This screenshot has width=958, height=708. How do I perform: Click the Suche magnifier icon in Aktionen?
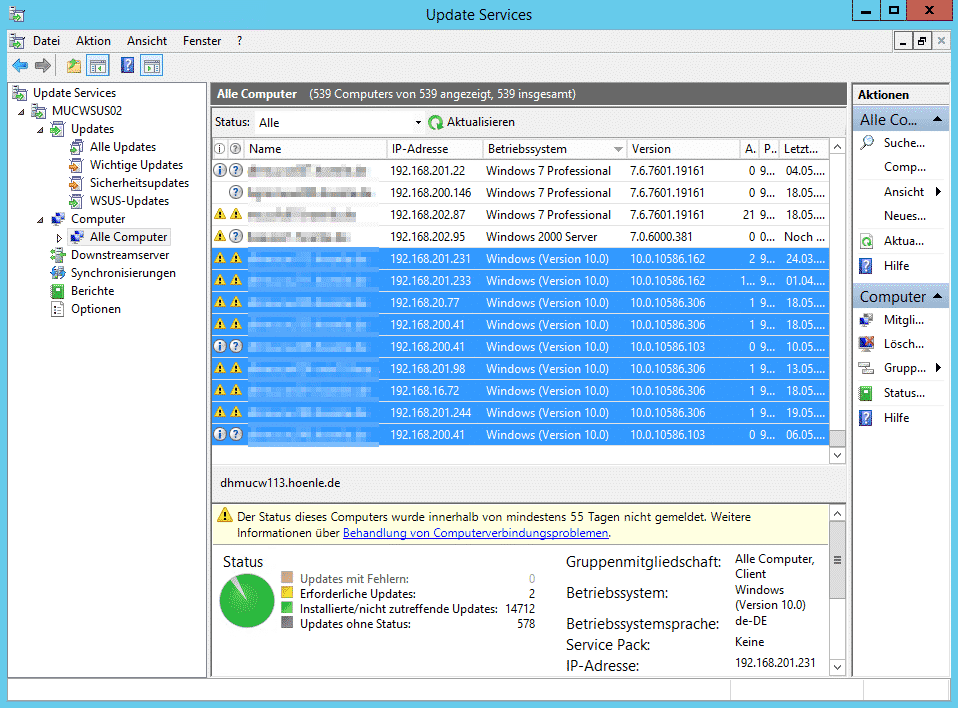click(x=867, y=143)
